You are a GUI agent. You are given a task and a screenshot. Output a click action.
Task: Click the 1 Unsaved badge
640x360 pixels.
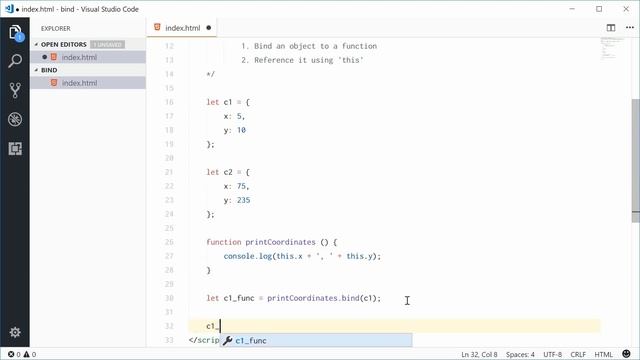point(108,44)
